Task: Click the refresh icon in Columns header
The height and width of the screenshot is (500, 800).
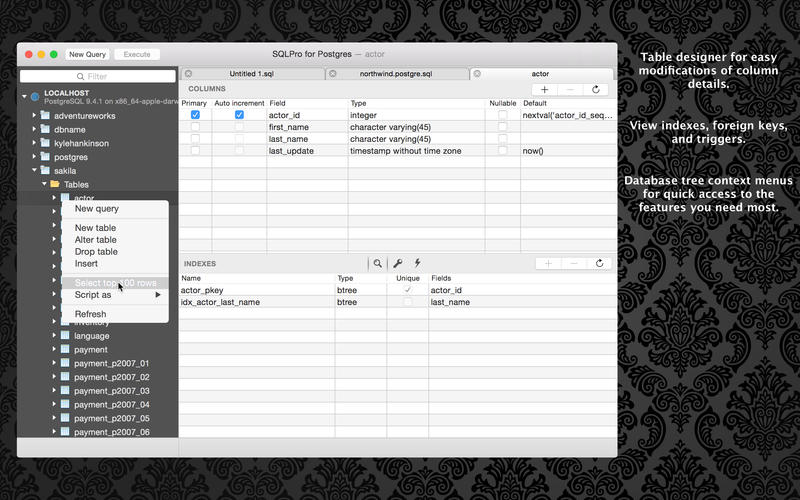Action: (x=597, y=89)
